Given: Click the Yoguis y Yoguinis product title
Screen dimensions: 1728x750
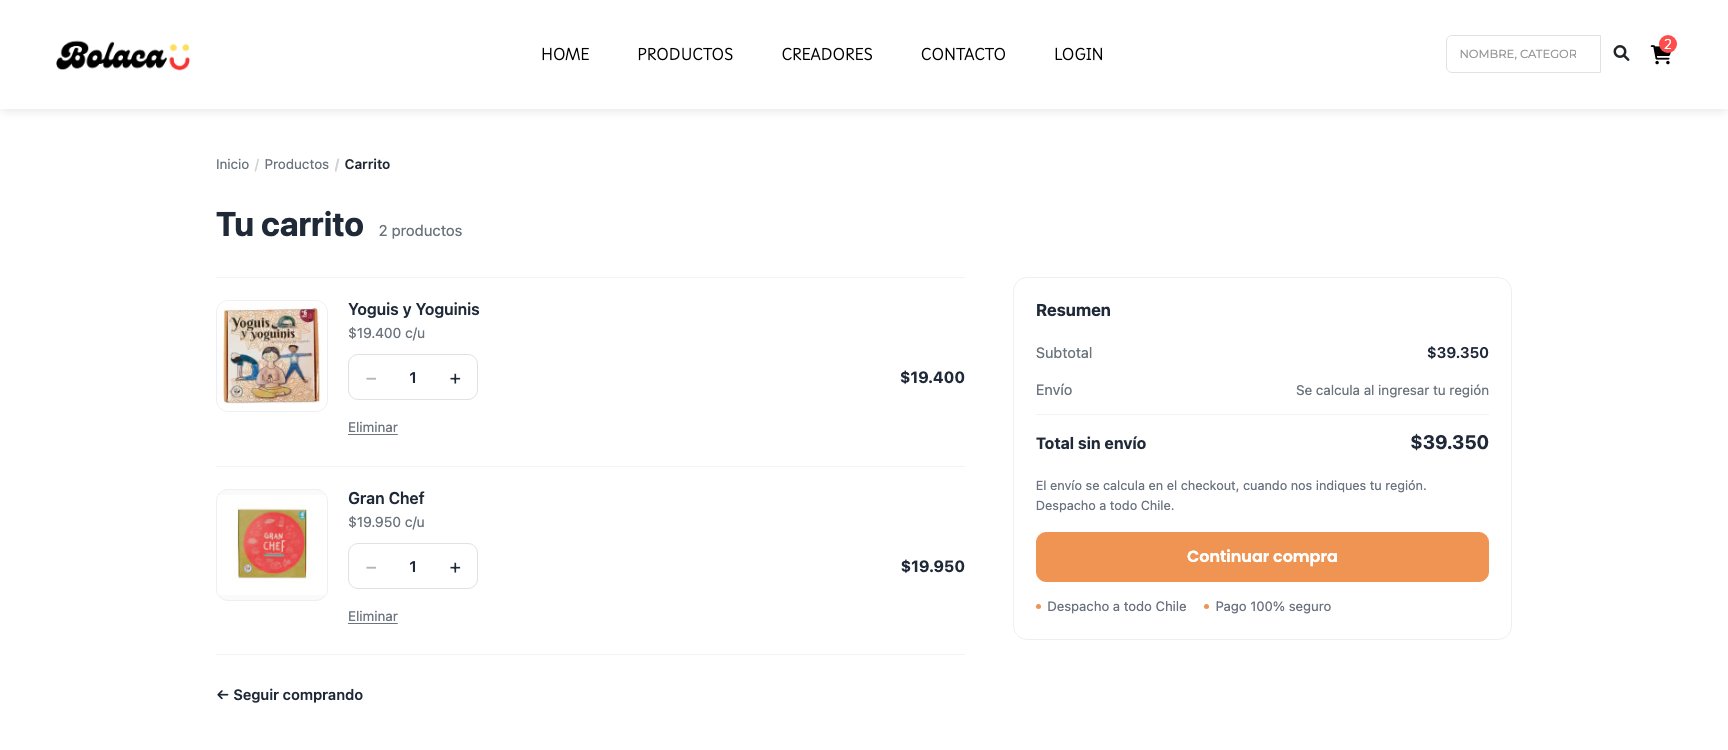Looking at the screenshot, I should [x=414, y=309].
